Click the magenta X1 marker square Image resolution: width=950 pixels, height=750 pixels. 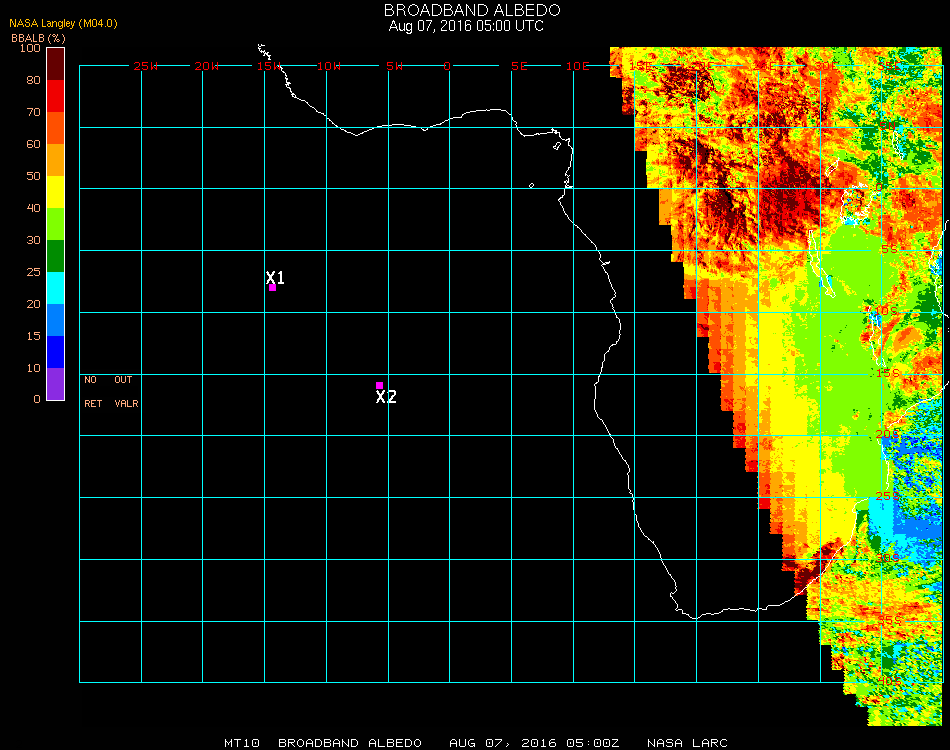pyautogui.click(x=273, y=287)
